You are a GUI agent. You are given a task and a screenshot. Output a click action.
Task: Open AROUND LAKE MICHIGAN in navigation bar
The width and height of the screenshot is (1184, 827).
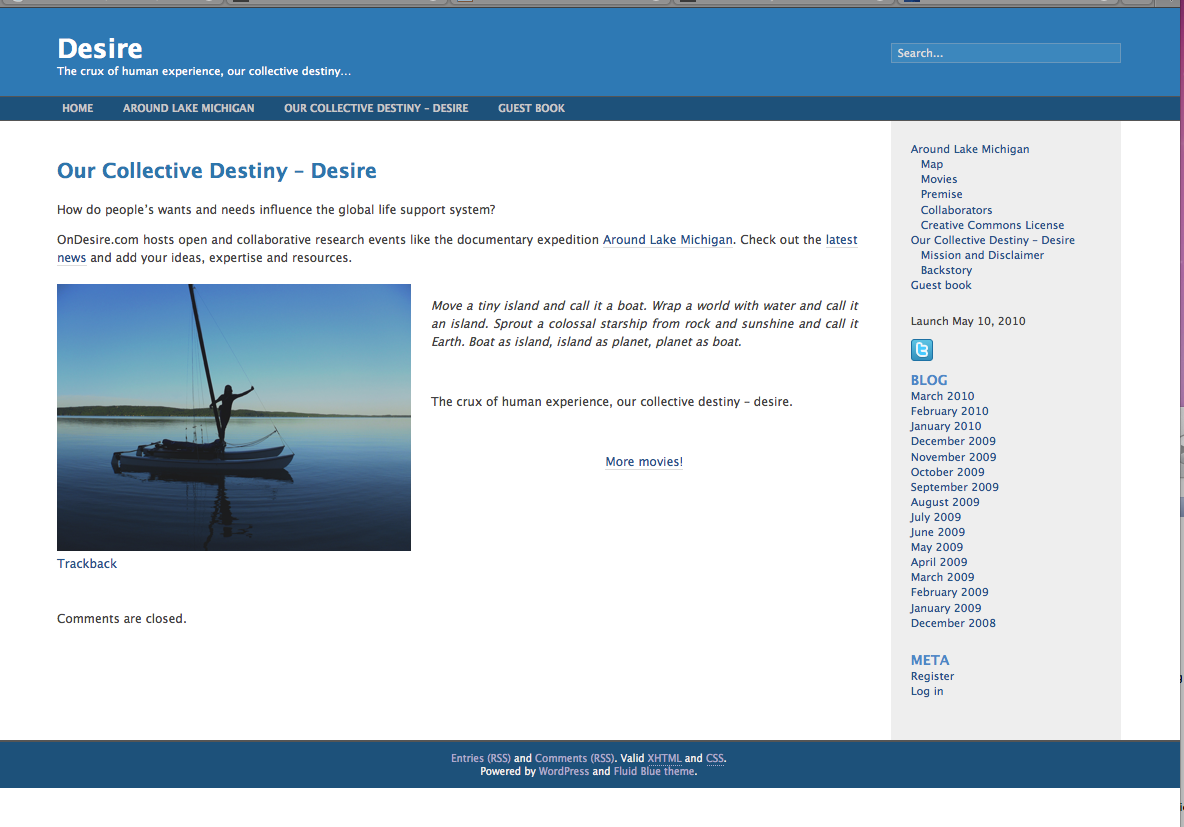pos(189,108)
